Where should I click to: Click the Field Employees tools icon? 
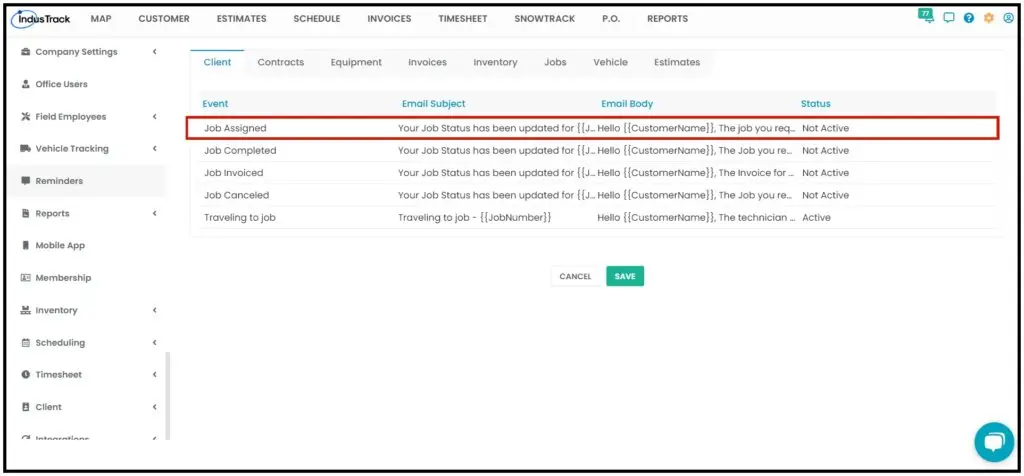tap(26, 117)
